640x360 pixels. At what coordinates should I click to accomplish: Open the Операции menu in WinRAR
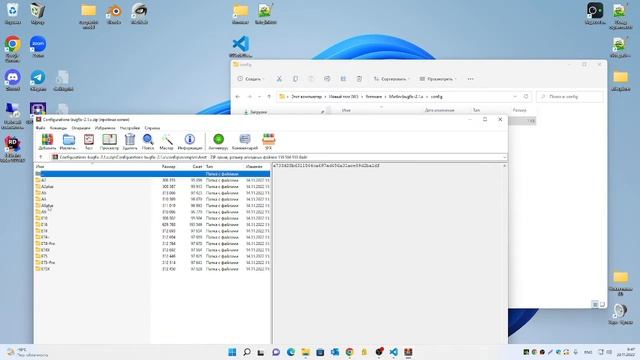point(81,128)
